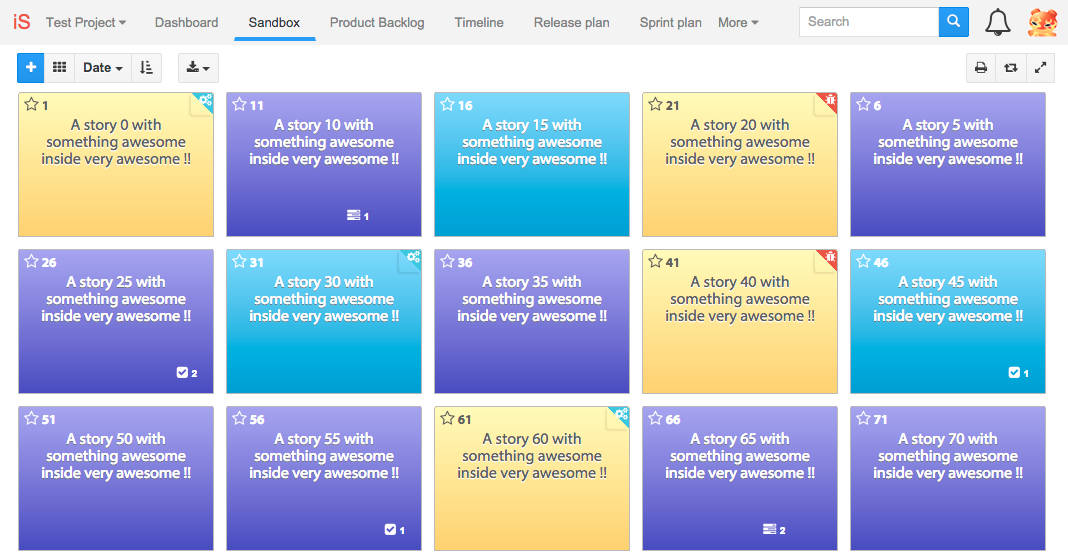Switch to grid view layout icon
The height and width of the screenshot is (558, 1068).
point(59,67)
